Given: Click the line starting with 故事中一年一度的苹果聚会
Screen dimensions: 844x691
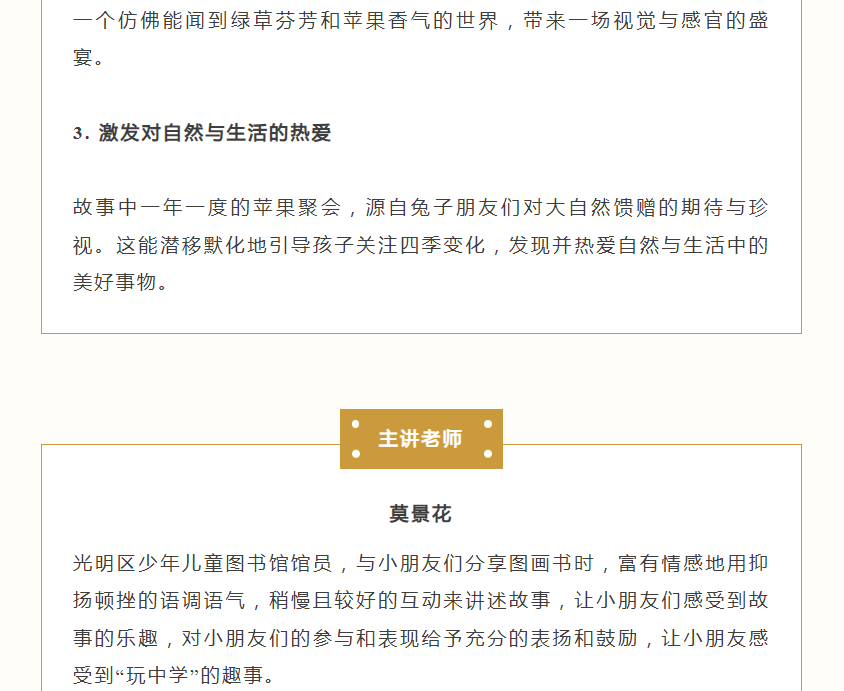Looking at the screenshot, I should pos(421,208).
